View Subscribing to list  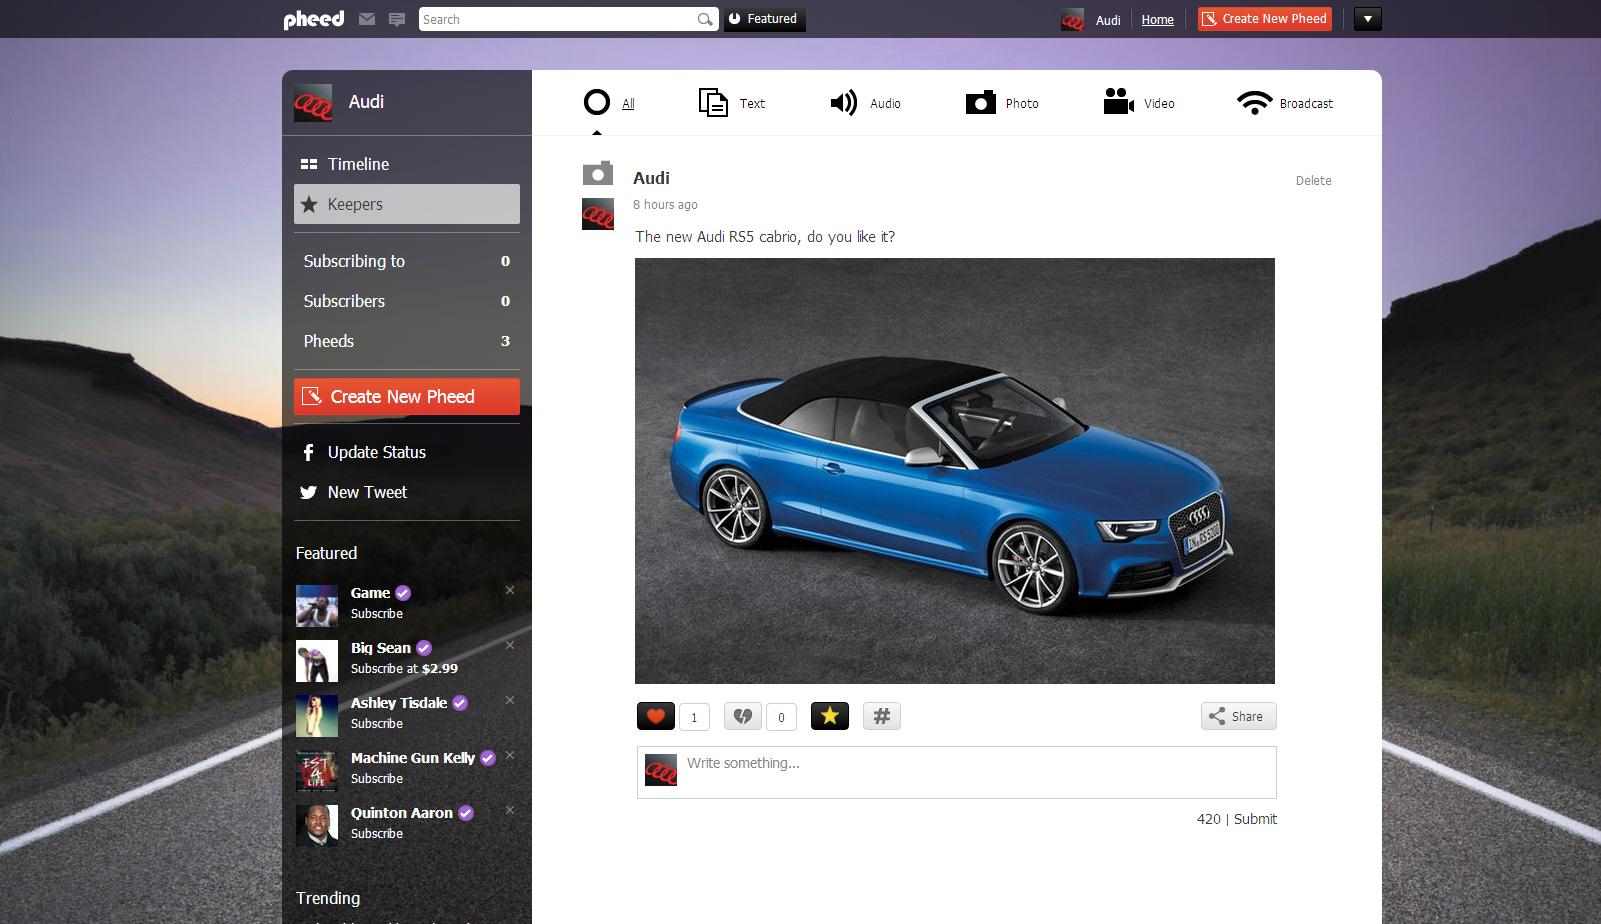point(407,261)
